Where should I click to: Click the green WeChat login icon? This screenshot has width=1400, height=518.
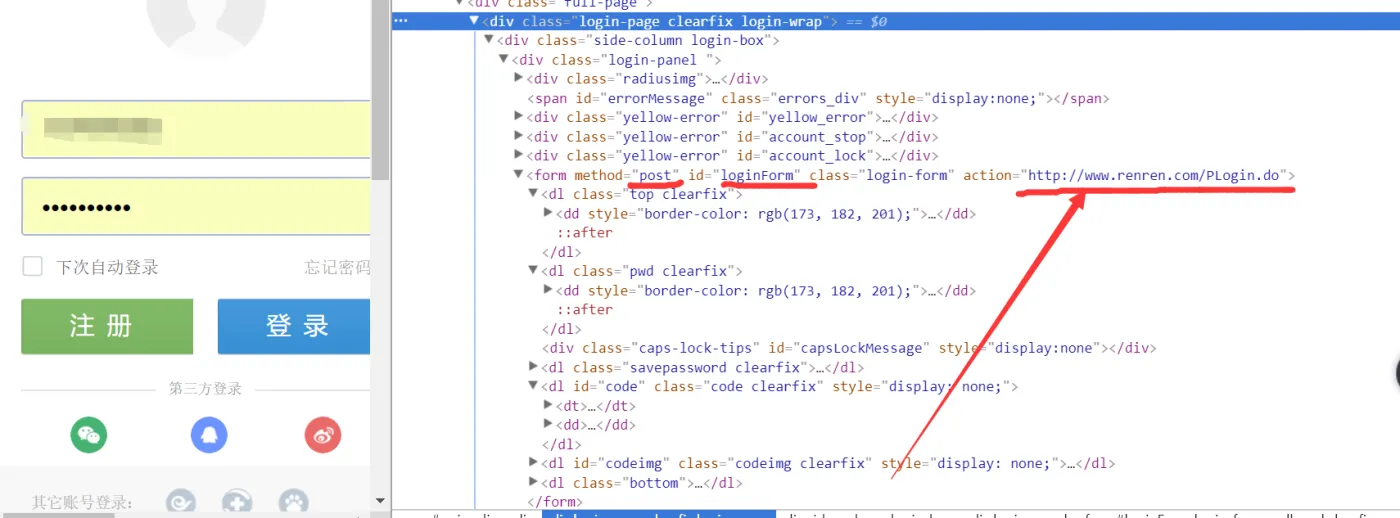(89, 435)
